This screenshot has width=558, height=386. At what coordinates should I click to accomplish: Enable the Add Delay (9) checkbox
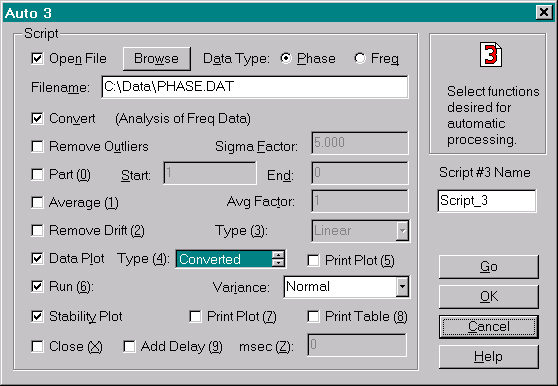129,346
